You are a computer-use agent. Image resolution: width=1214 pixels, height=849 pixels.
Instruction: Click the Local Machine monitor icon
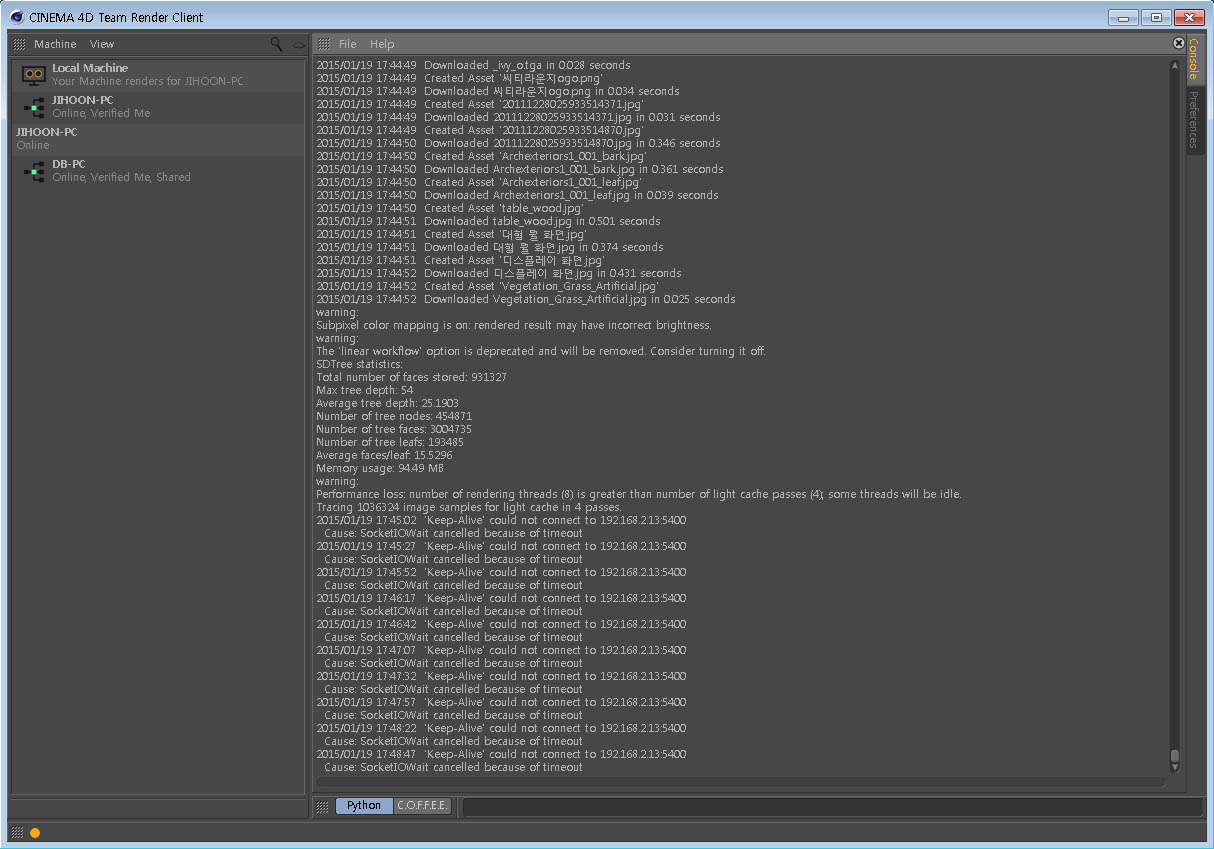(34, 74)
